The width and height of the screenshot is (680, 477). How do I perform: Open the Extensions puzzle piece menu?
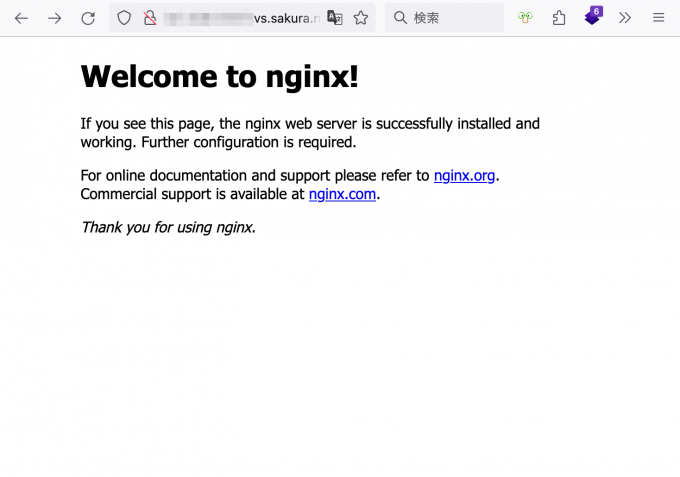pos(559,18)
